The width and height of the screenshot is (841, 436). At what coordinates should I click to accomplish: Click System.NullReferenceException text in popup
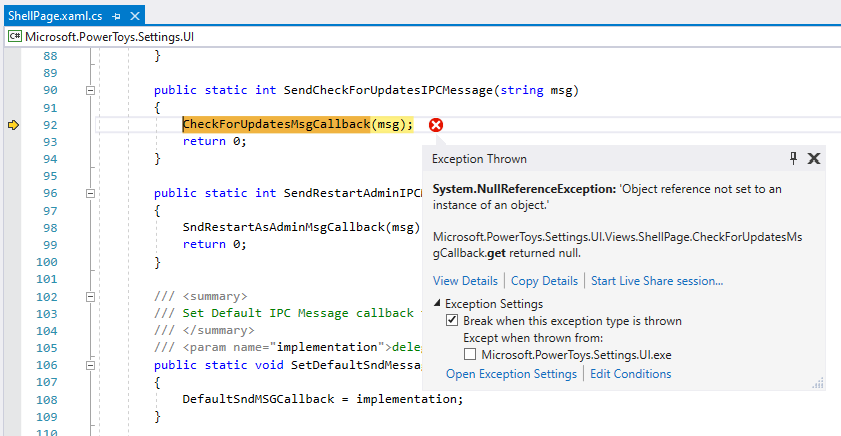click(x=525, y=189)
